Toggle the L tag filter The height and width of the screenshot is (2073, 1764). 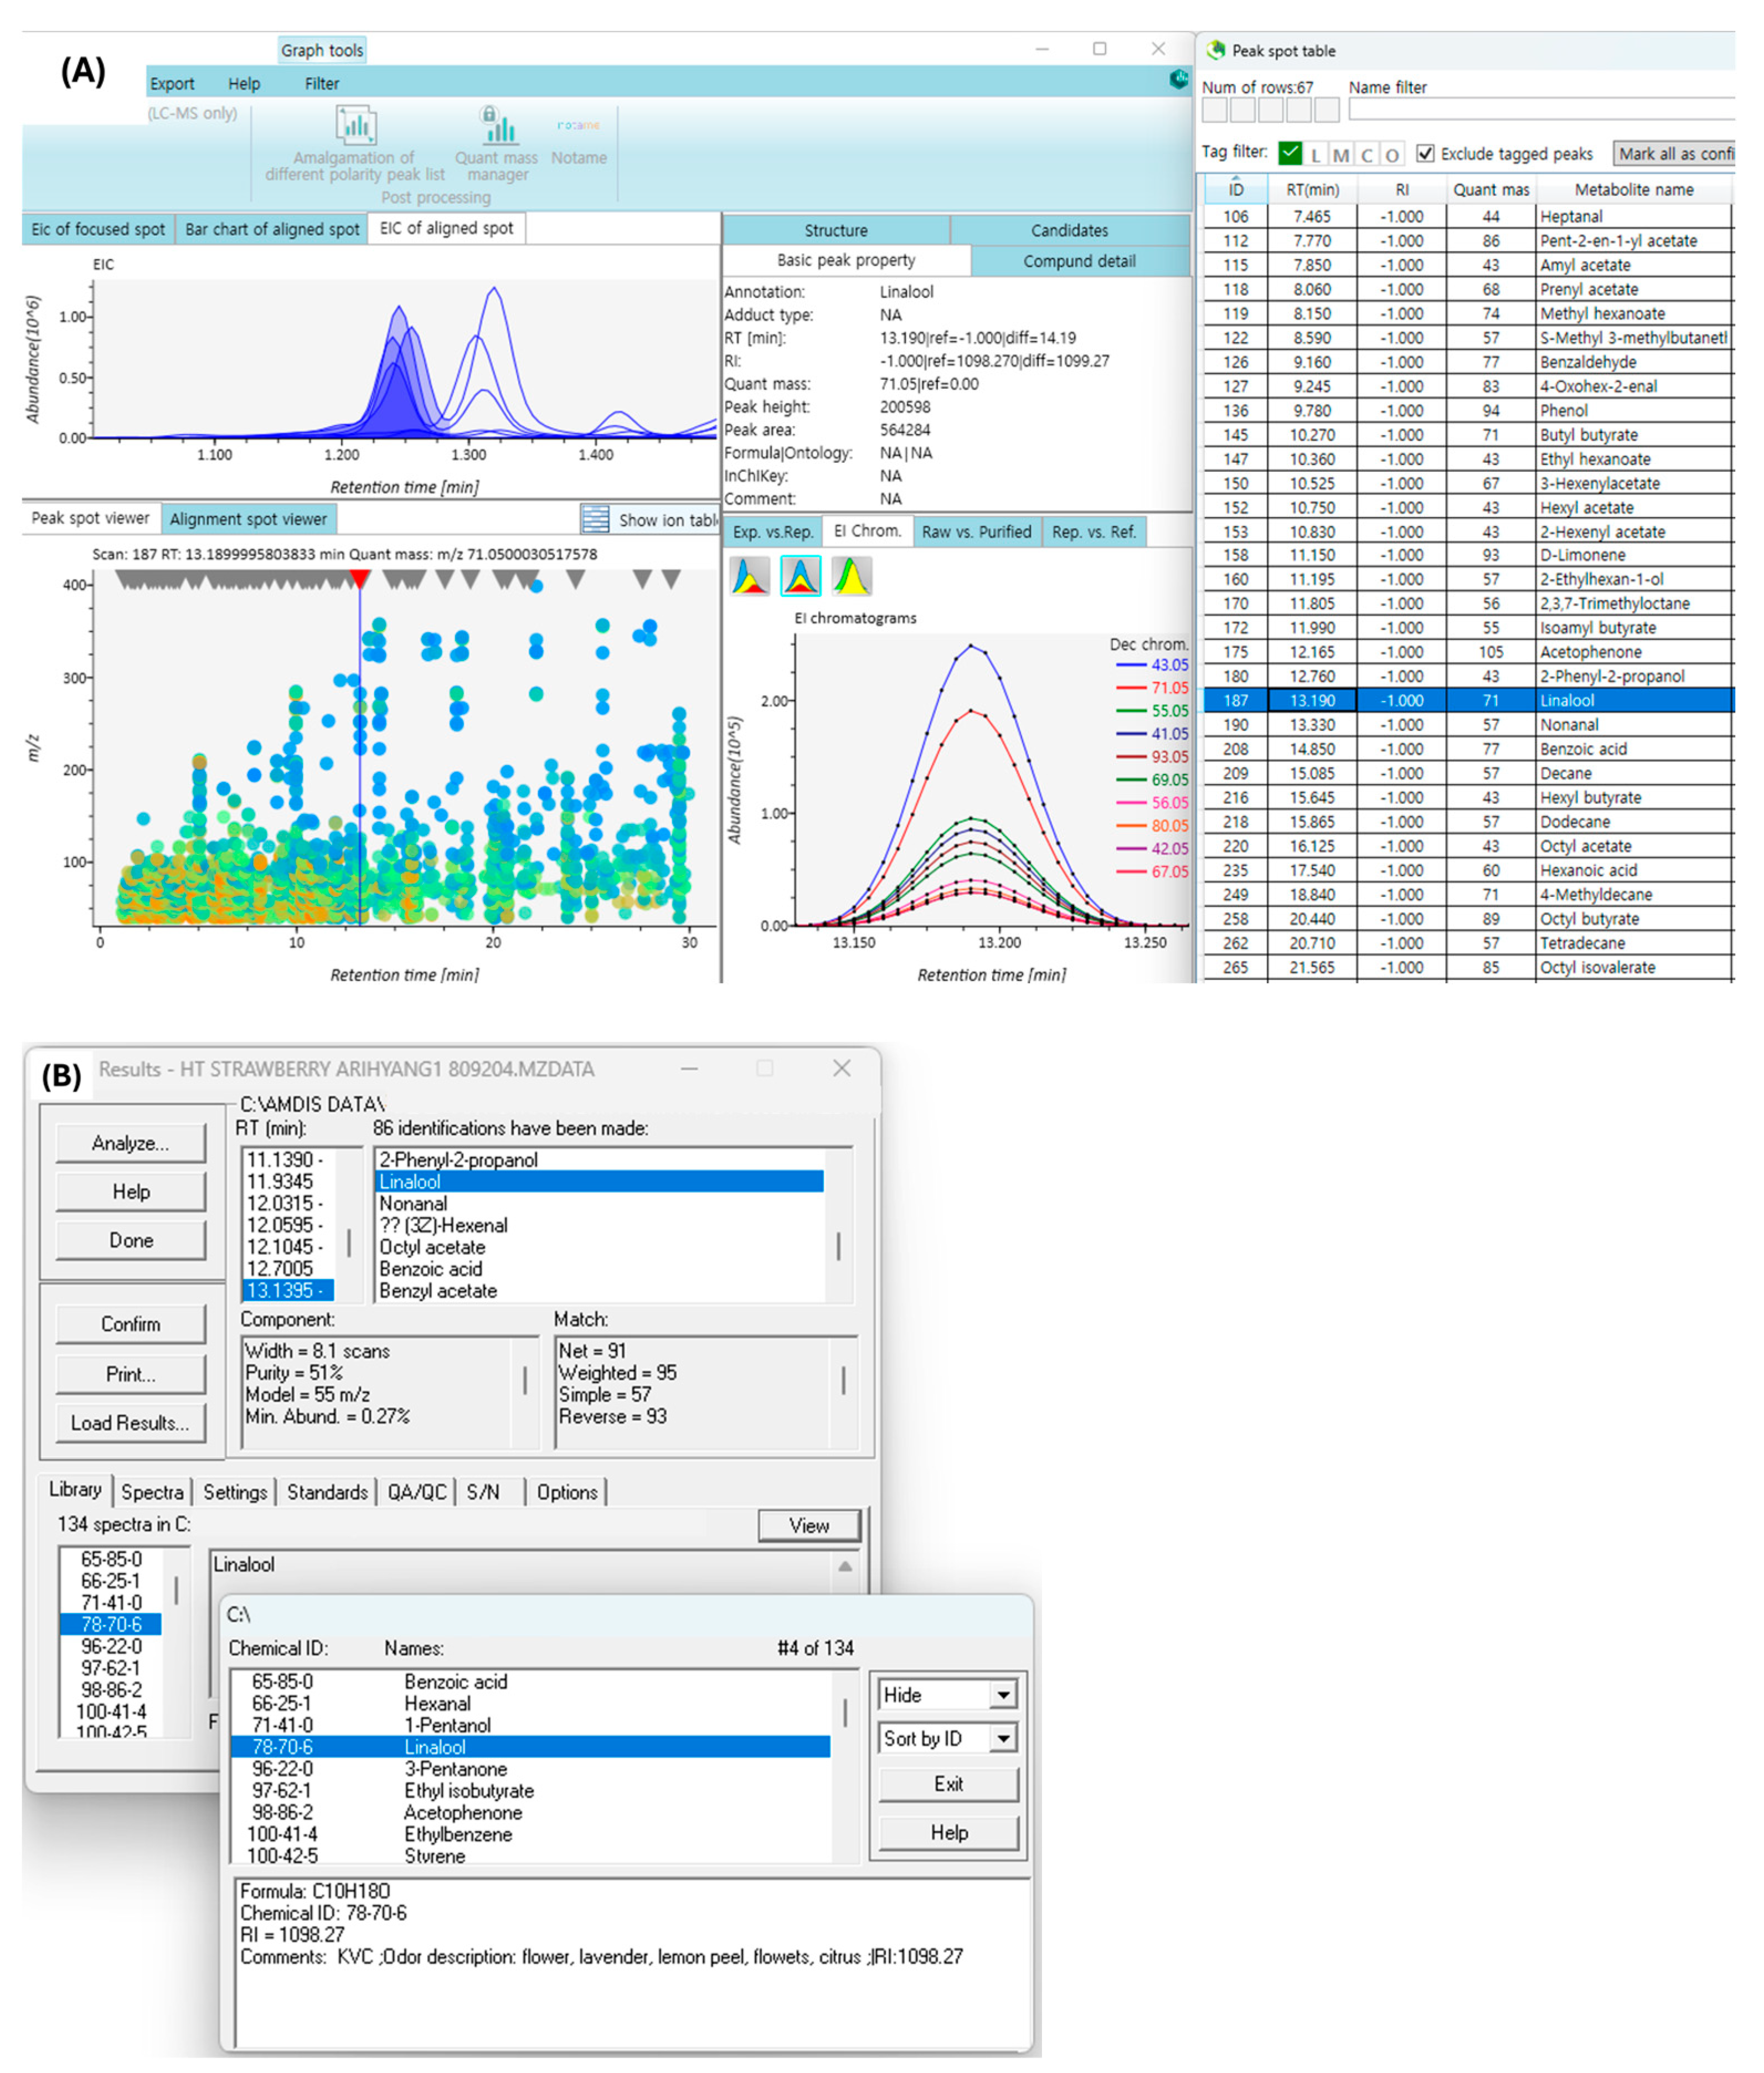coord(1316,154)
